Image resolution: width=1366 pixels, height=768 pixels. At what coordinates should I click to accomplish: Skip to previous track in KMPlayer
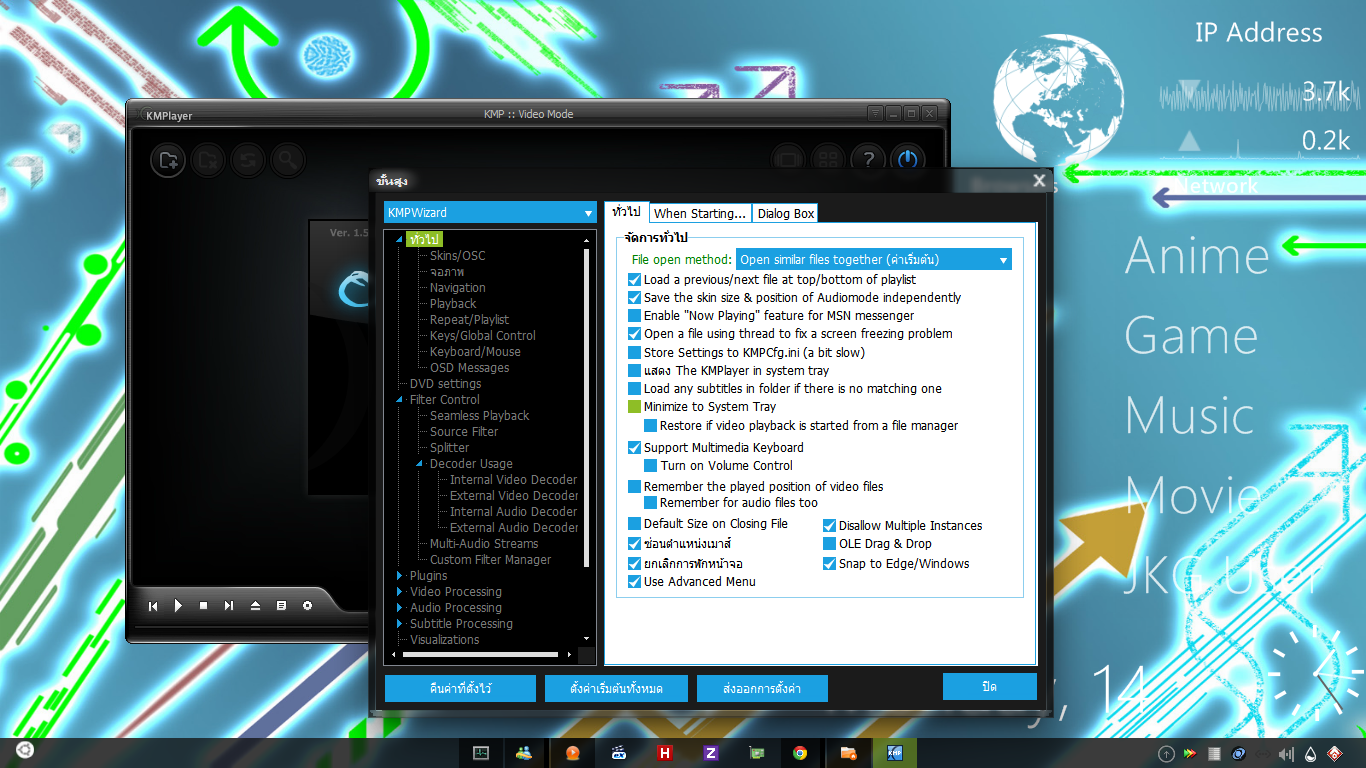pyautogui.click(x=153, y=605)
